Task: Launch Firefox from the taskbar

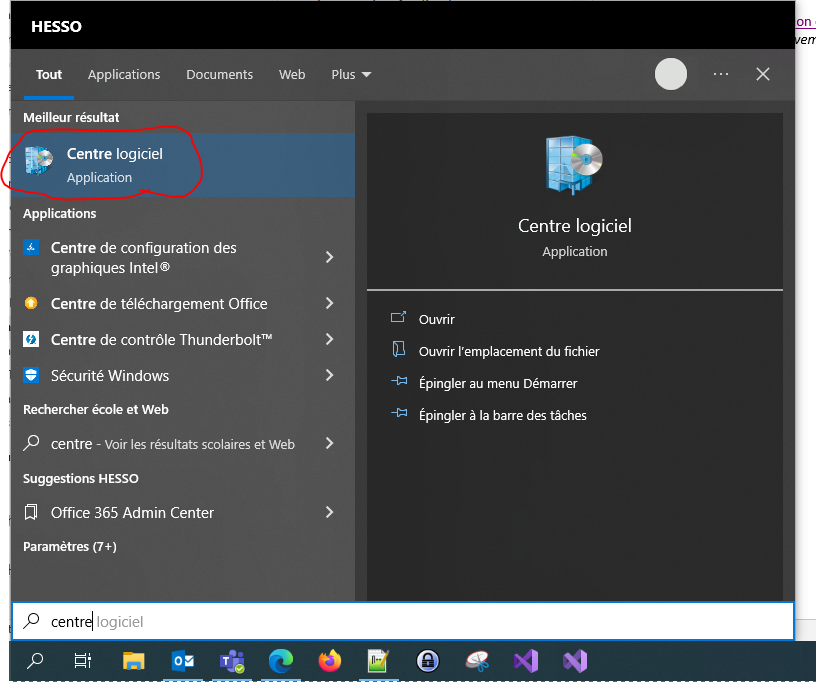Action: click(330, 661)
